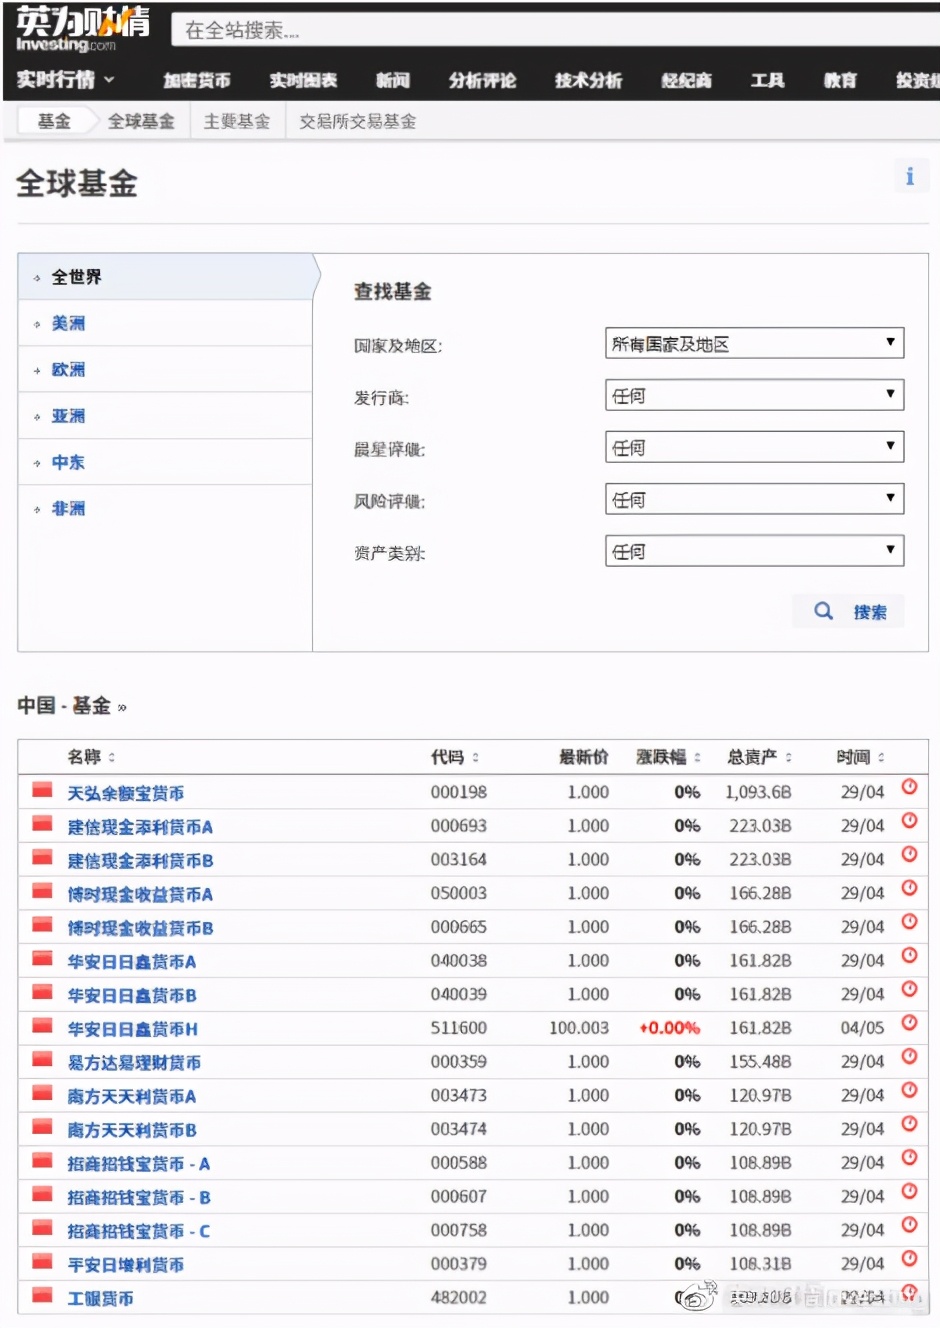The height and width of the screenshot is (1328, 940).
Task: Open the 天弘余额宝货币 fund link
Action: coord(128,791)
